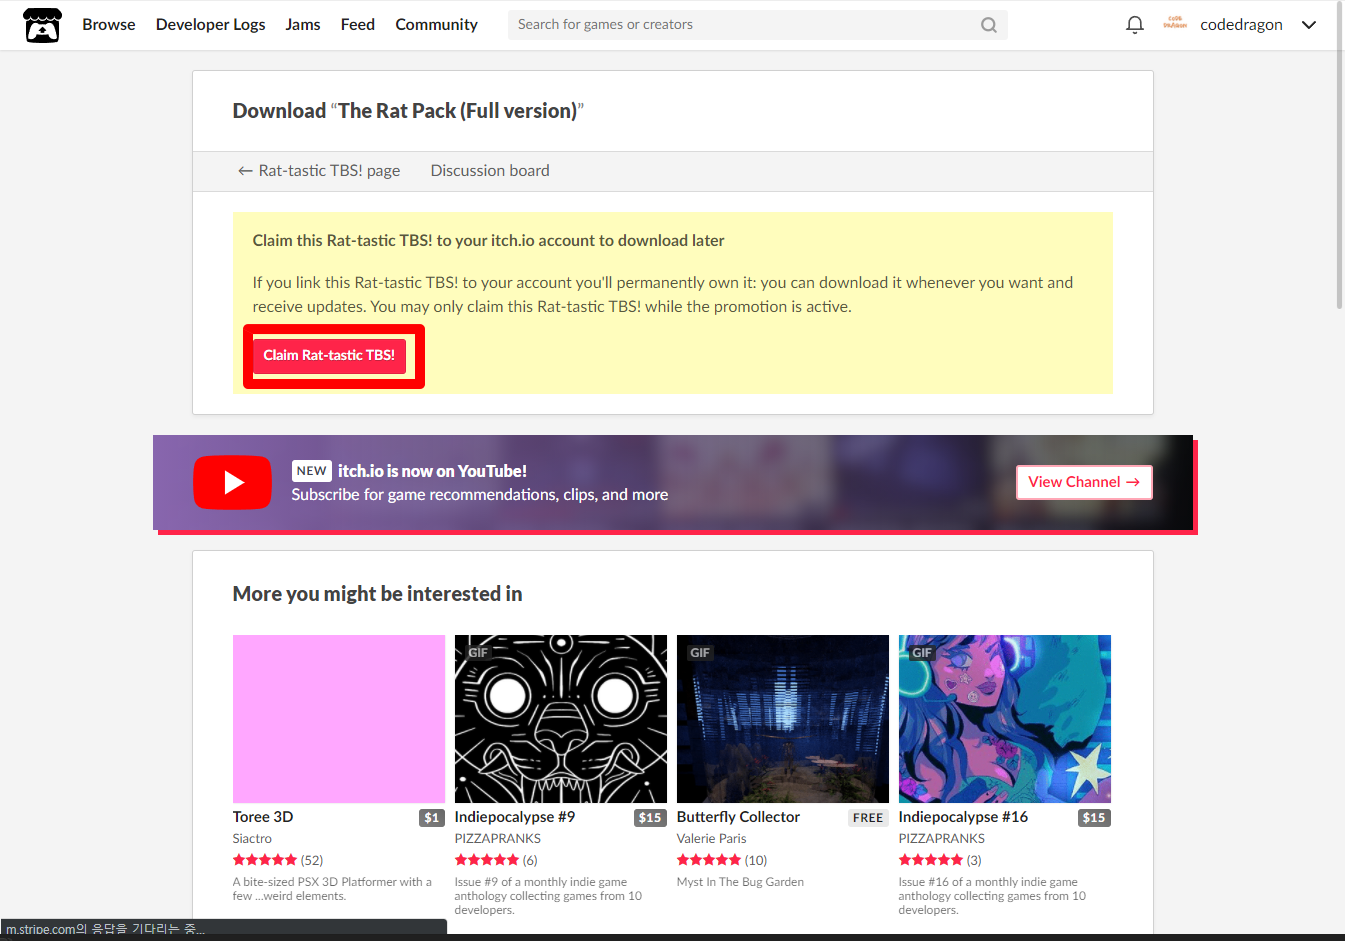This screenshot has height=941, width=1345.
Task: Open the Feed page
Action: click(358, 25)
